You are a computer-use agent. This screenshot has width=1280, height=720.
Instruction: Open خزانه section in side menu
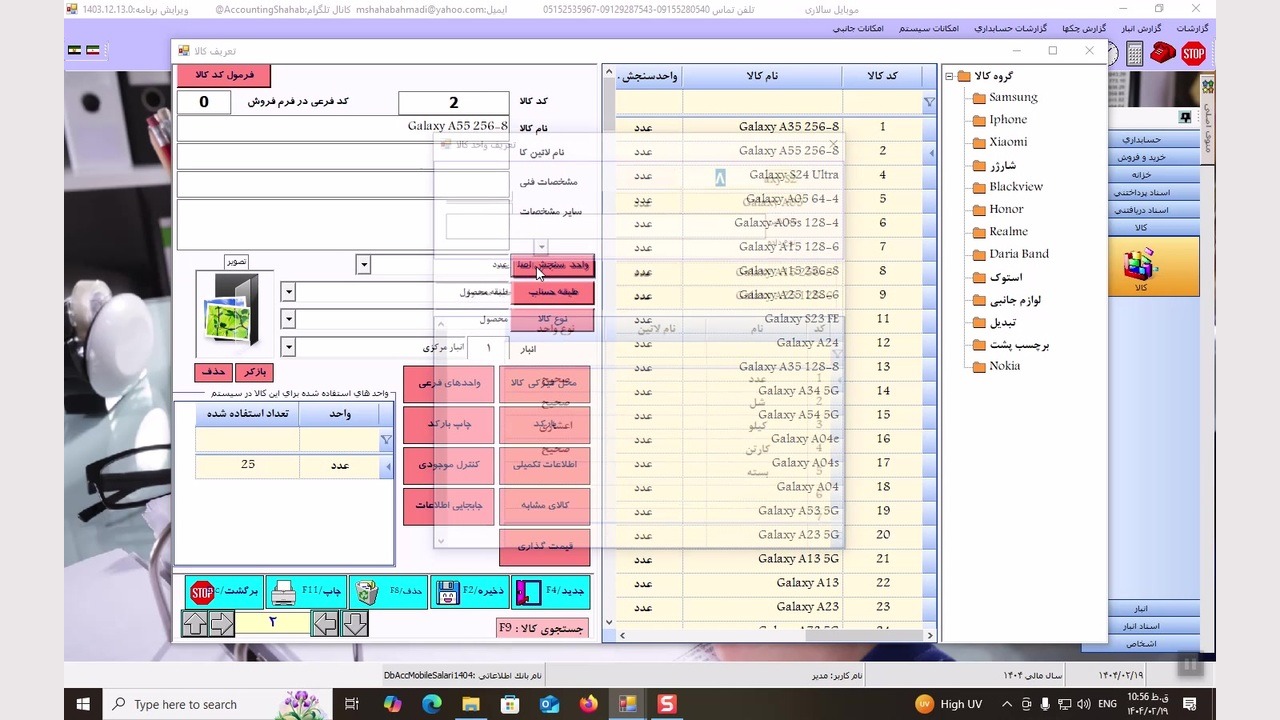click(x=1141, y=175)
